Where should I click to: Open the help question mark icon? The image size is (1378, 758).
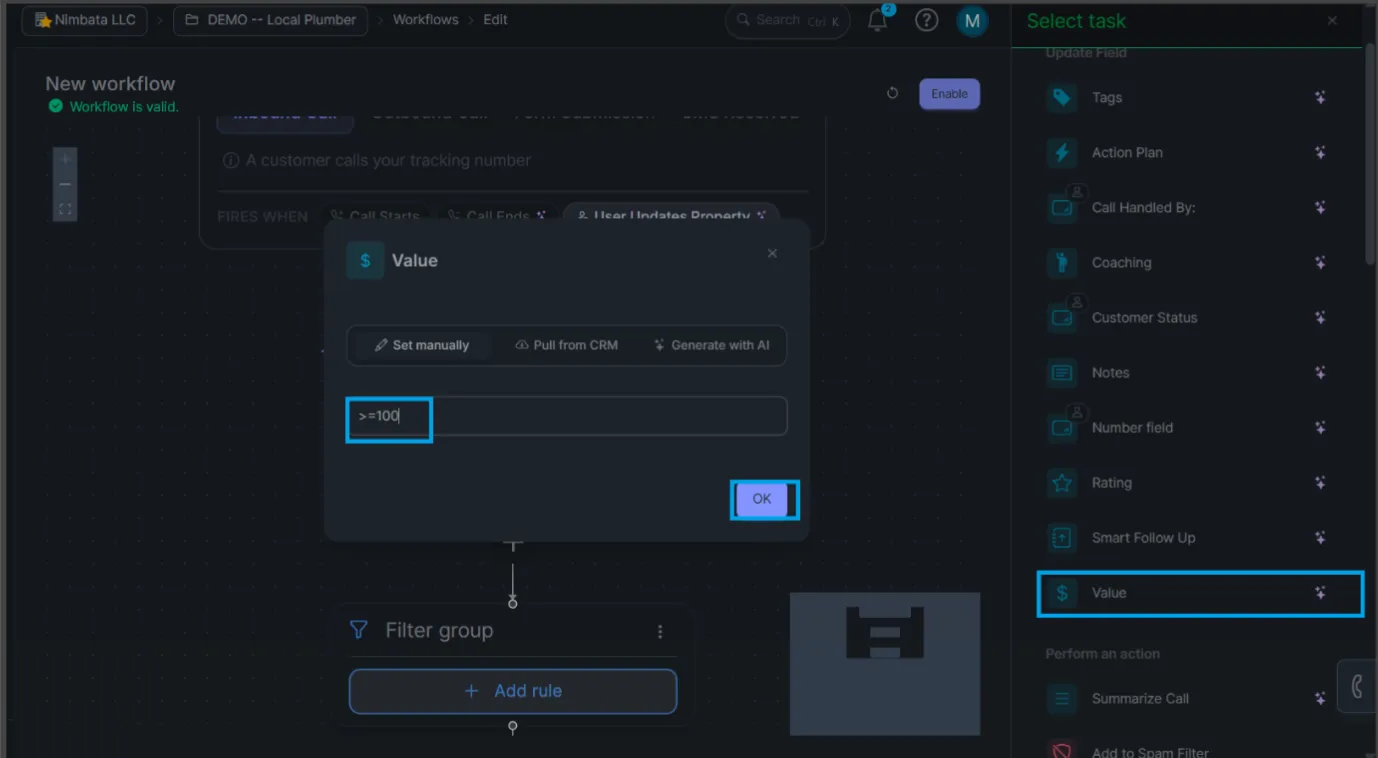[927, 20]
